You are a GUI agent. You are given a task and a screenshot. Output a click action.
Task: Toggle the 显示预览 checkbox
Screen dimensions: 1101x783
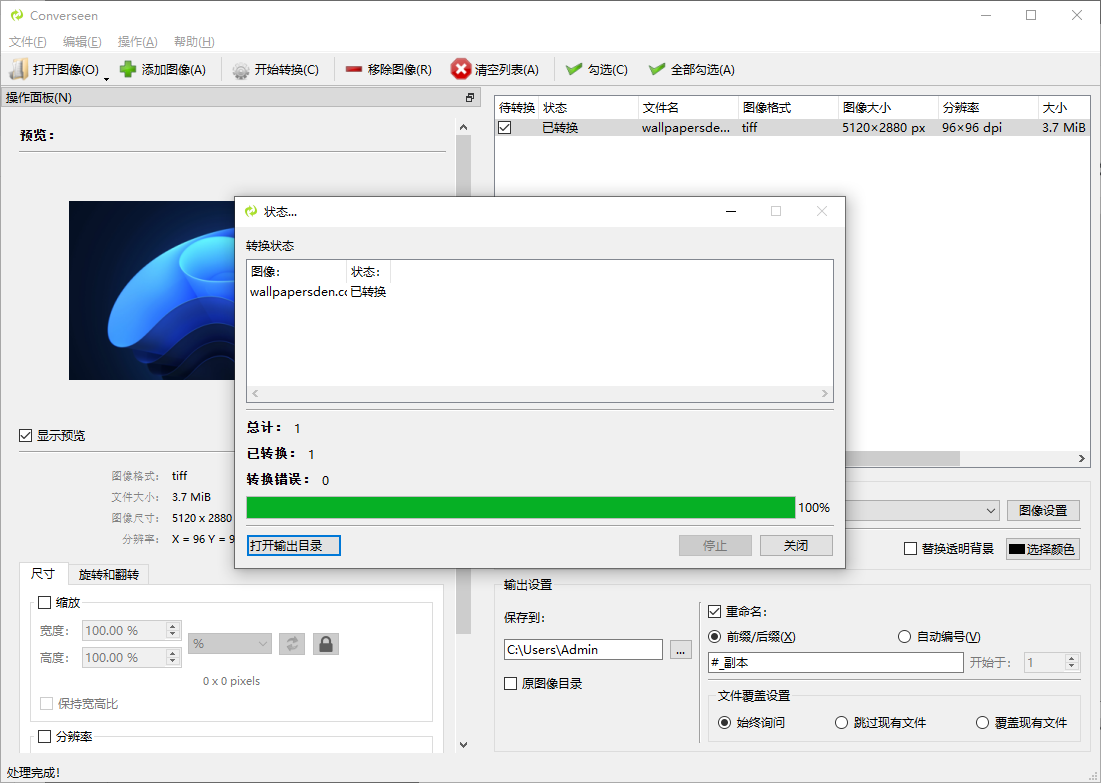24,435
